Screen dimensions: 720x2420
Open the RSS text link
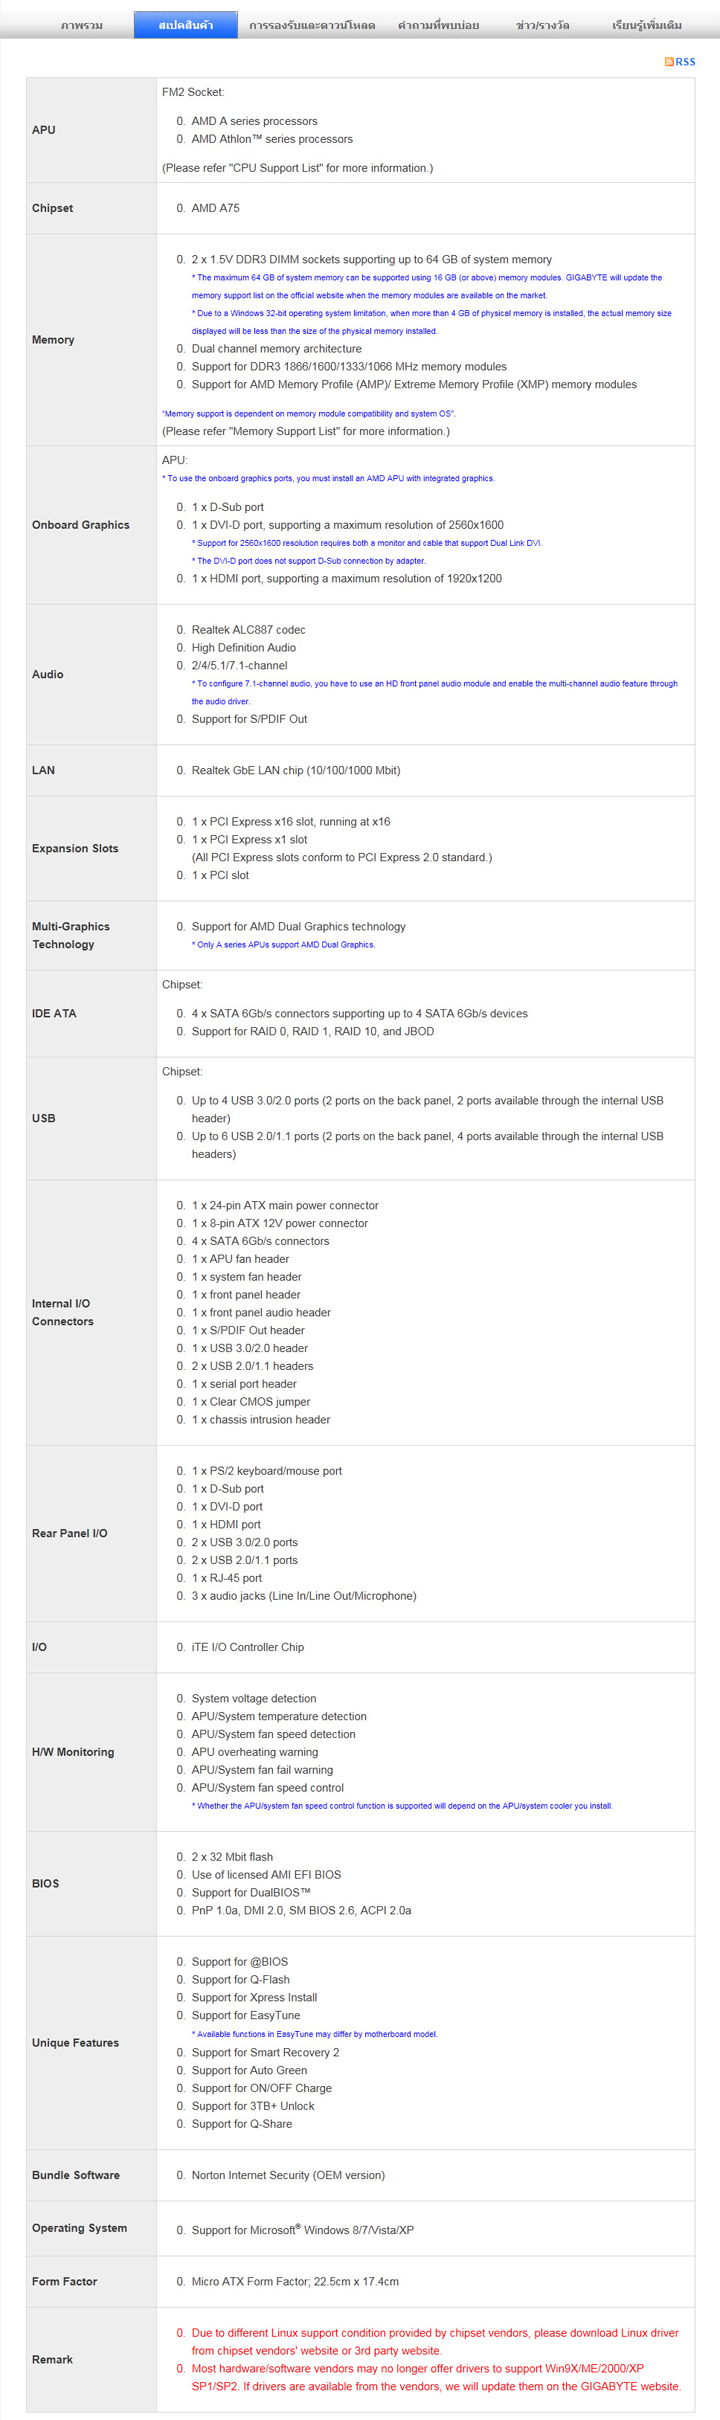click(x=685, y=62)
